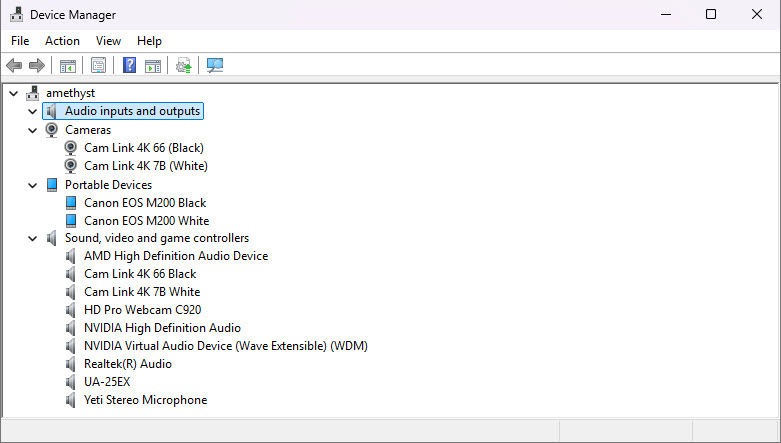Select the Yeti Stereo Microphone entry
This screenshot has height=443, width=781.
tap(145, 400)
